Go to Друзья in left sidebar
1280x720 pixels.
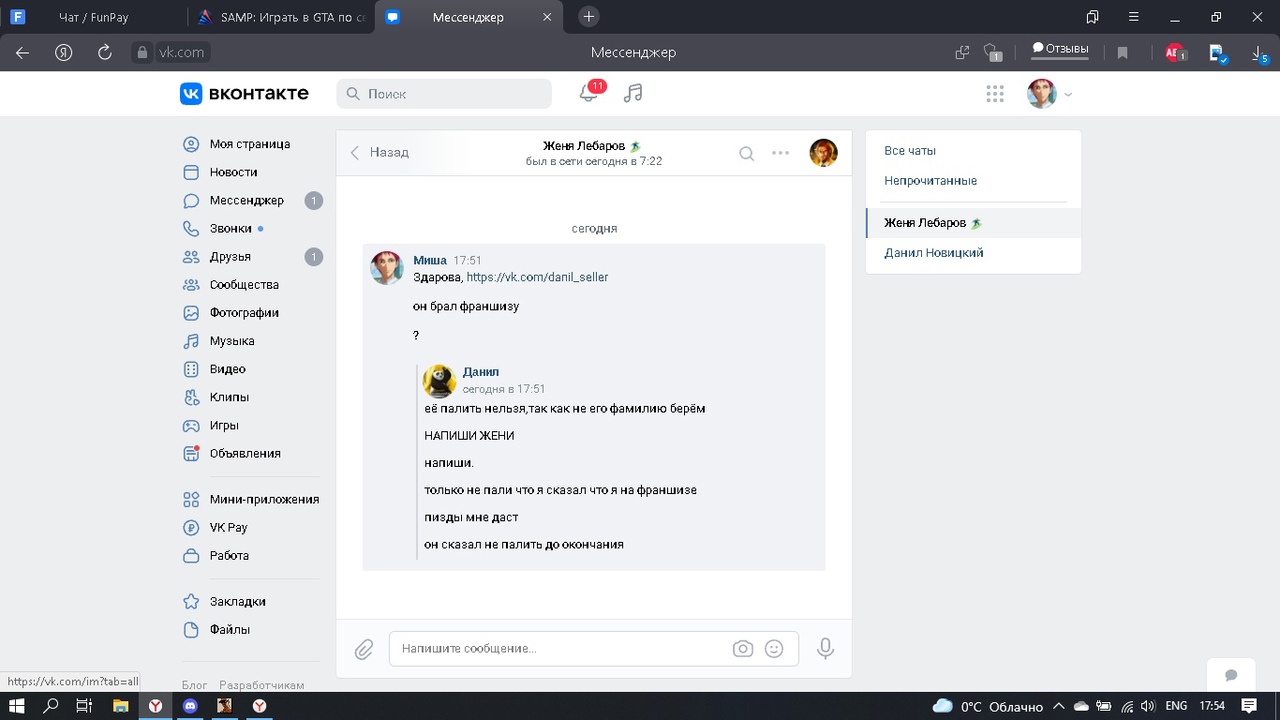(230, 257)
